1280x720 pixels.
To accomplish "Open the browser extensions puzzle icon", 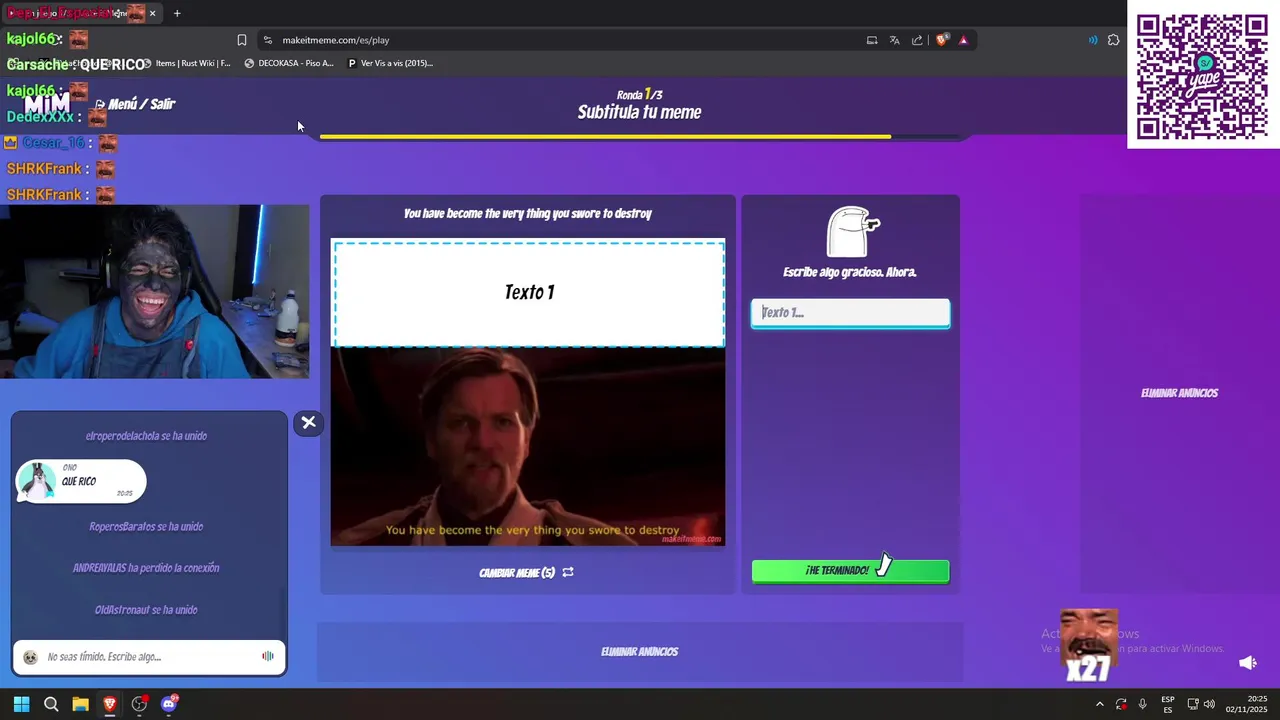I will click(1113, 40).
